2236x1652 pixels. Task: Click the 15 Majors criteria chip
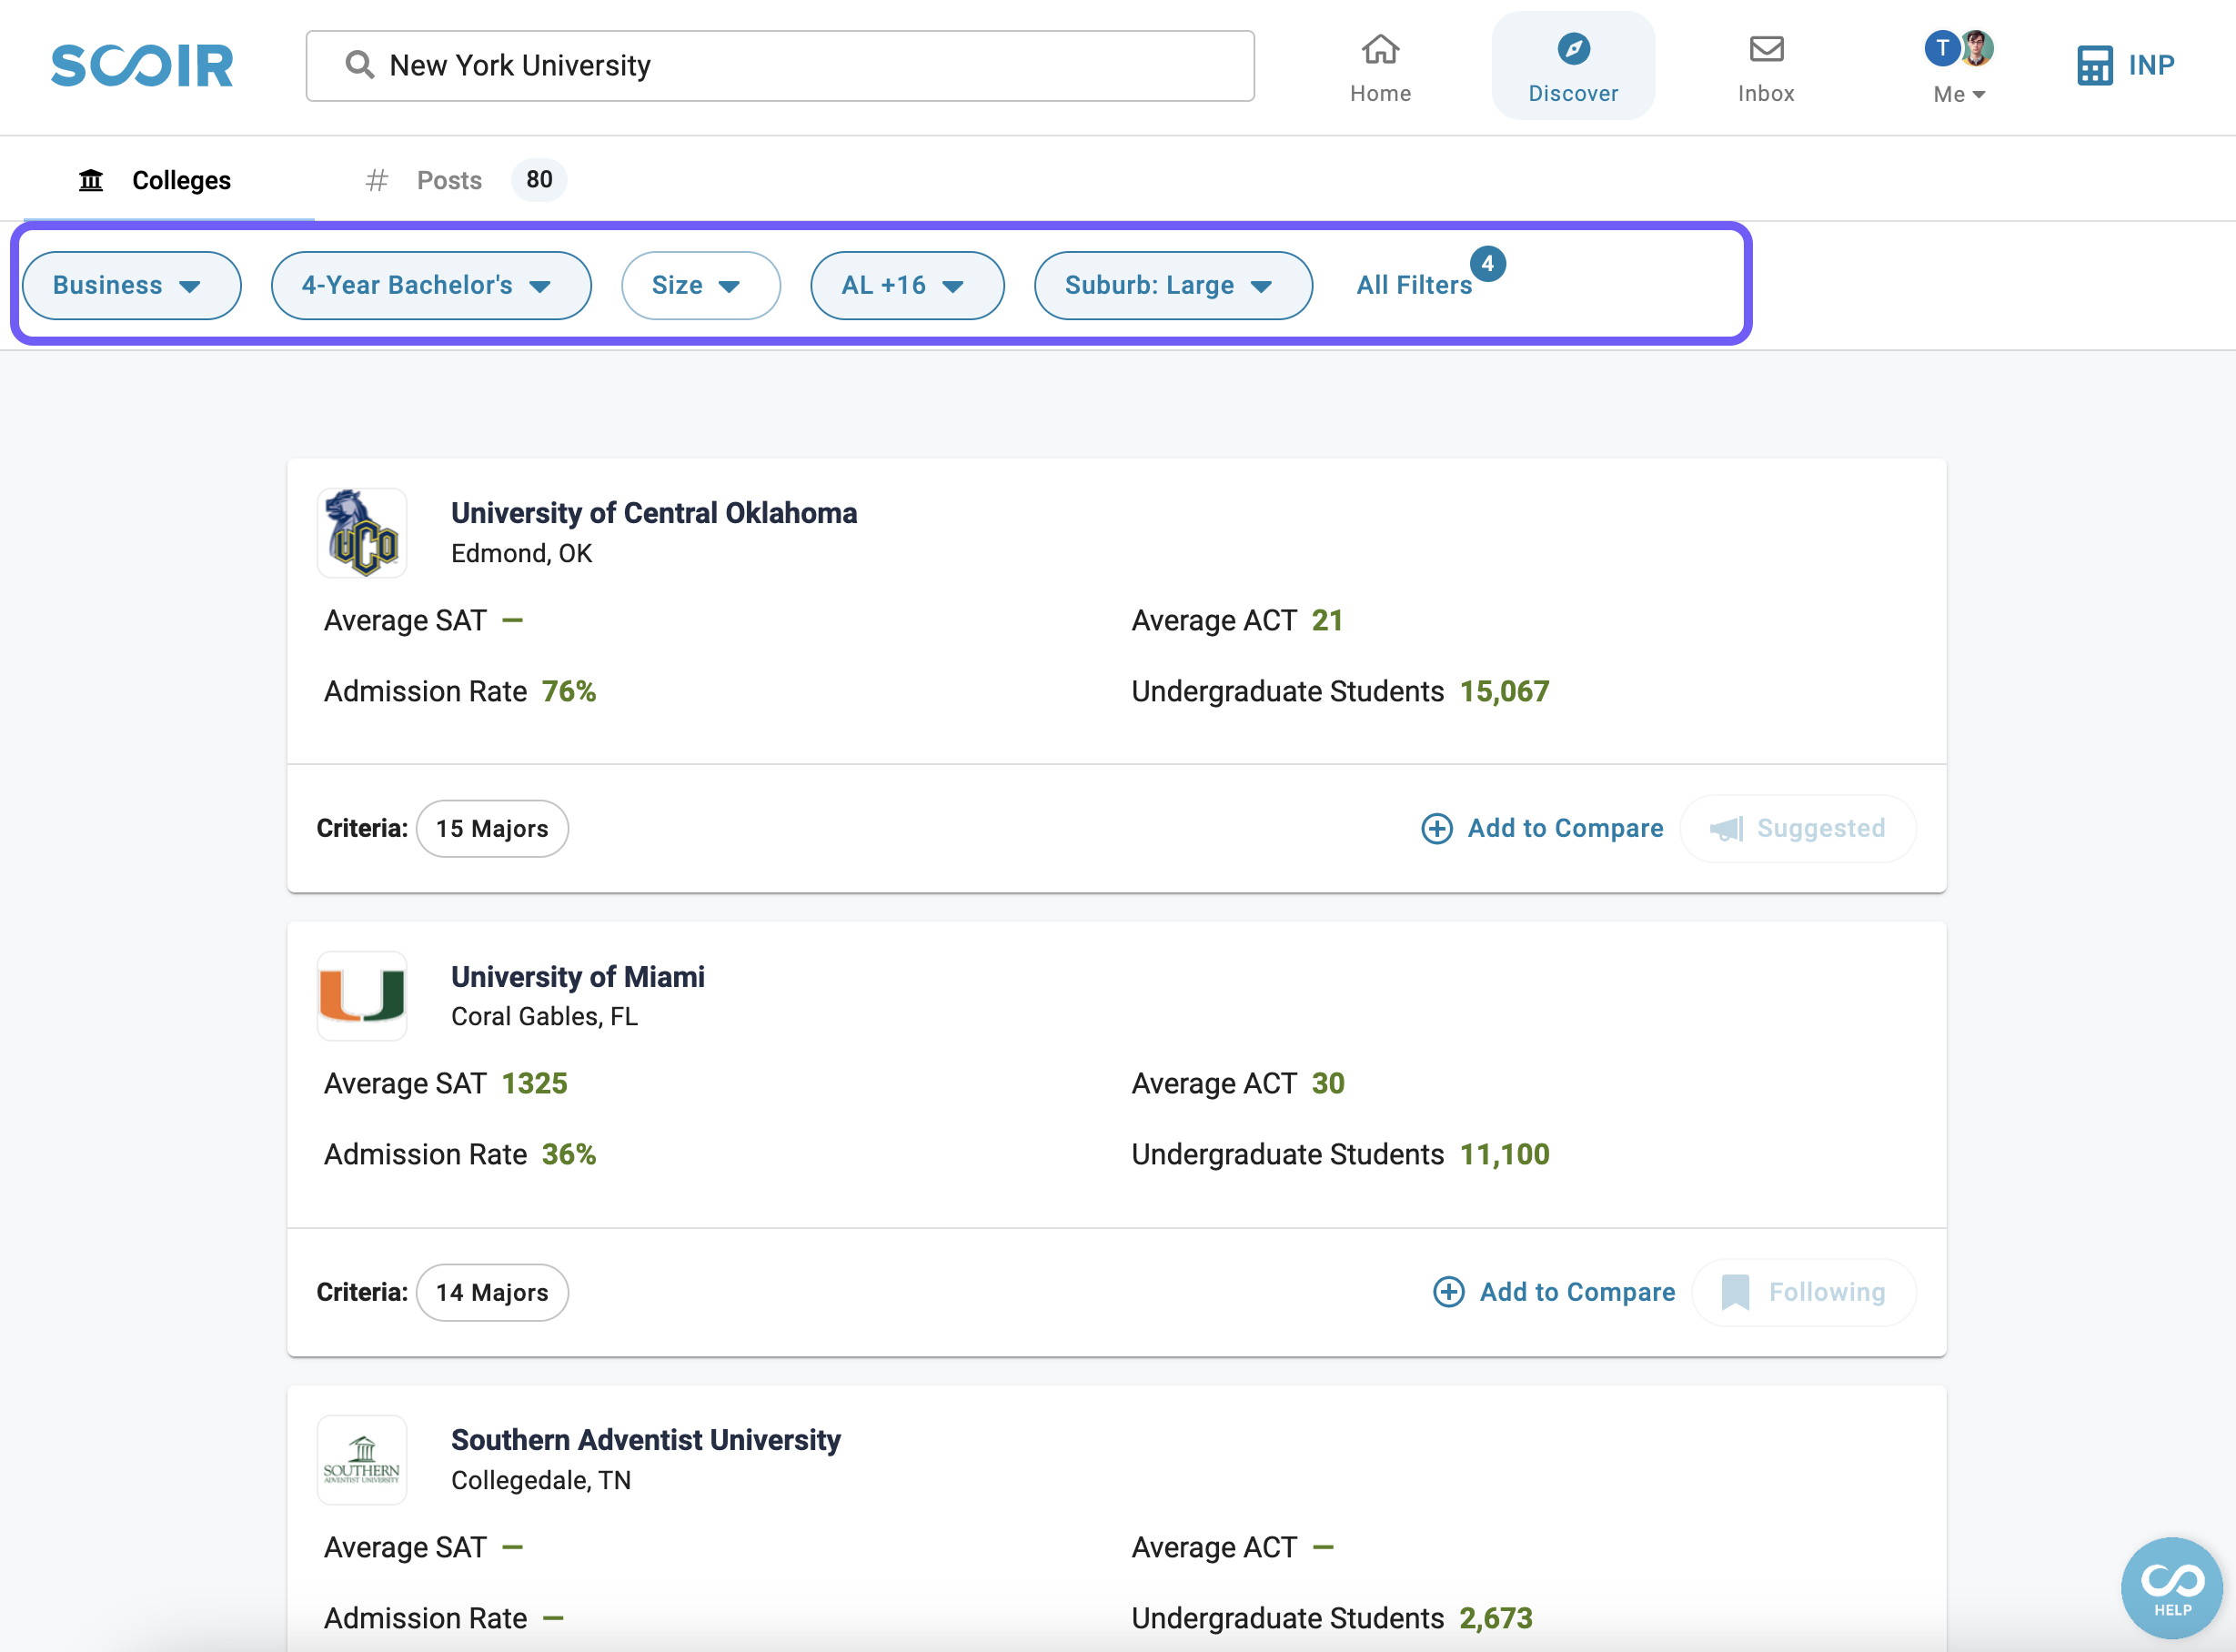[x=492, y=828]
